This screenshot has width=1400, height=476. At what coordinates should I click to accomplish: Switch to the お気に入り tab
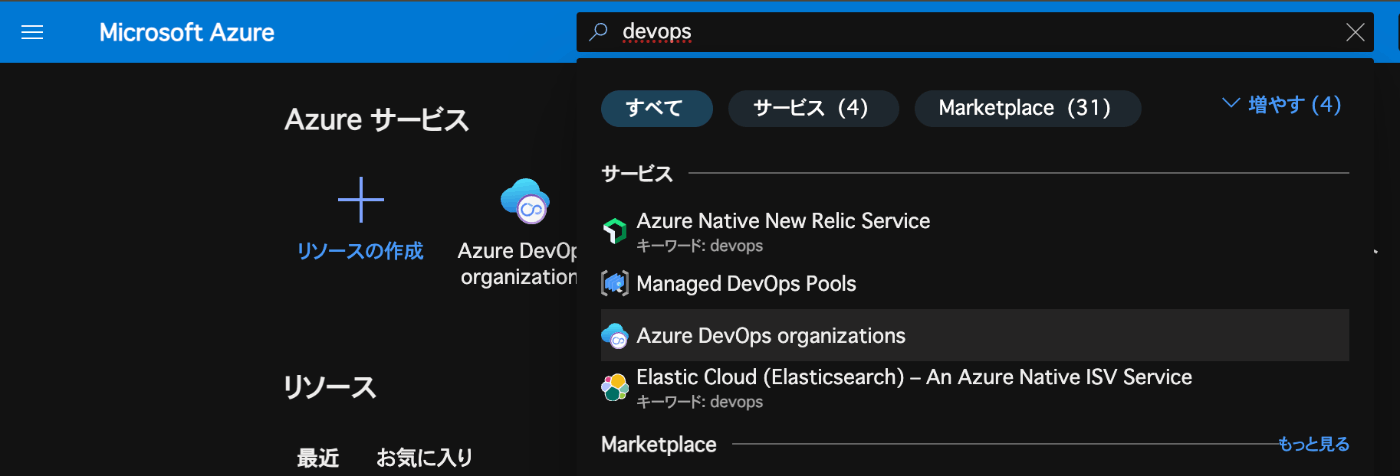pyautogui.click(x=424, y=459)
